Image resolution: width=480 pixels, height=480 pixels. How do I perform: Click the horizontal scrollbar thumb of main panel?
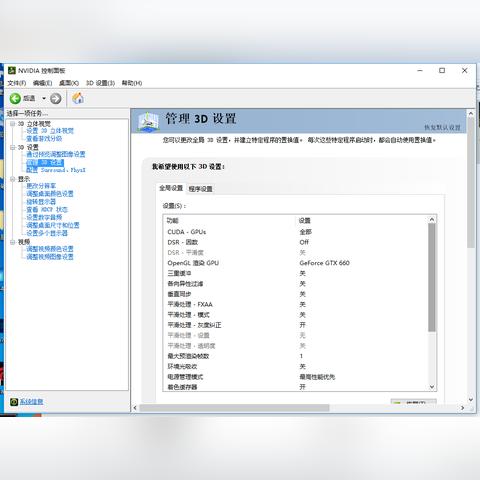(x=234, y=408)
